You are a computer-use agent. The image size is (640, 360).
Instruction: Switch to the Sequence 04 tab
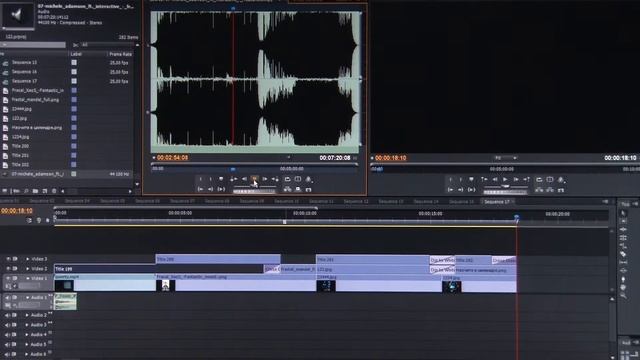point(77,201)
